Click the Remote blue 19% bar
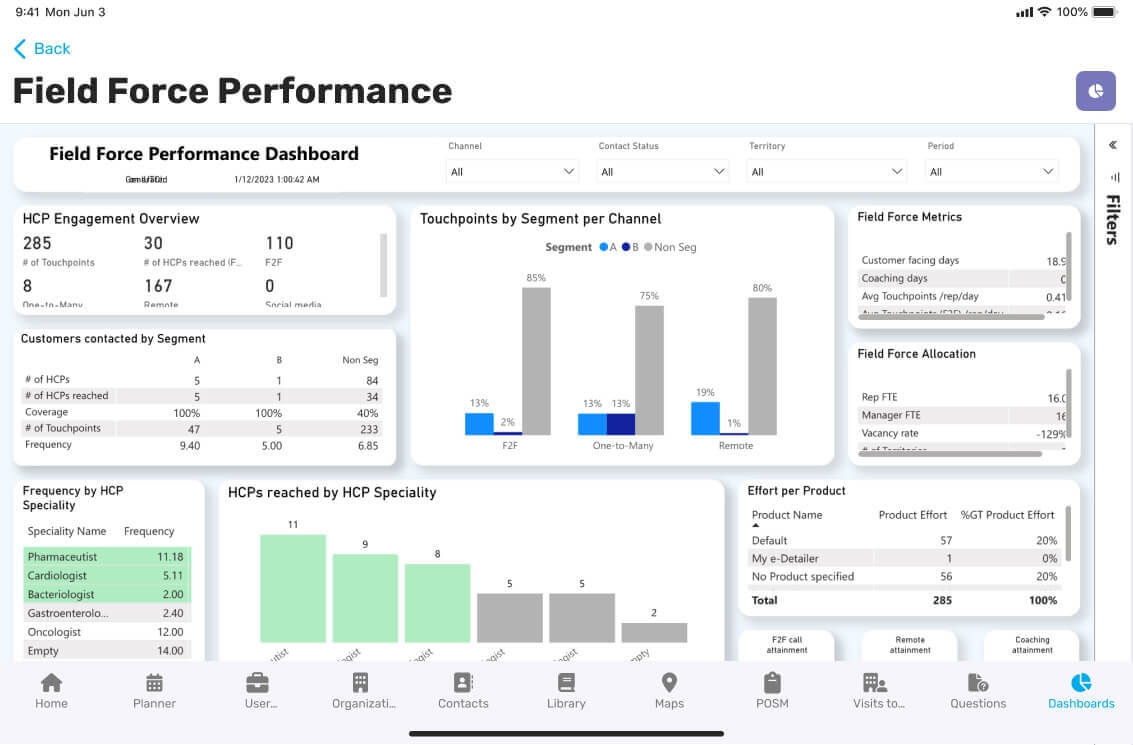The width and height of the screenshot is (1133, 745). click(x=705, y=418)
